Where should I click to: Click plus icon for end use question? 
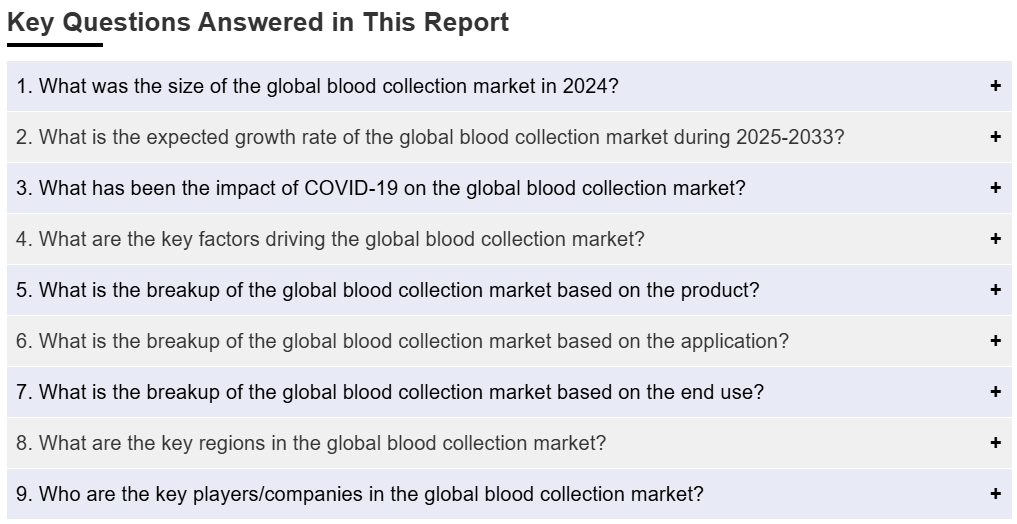tap(996, 392)
